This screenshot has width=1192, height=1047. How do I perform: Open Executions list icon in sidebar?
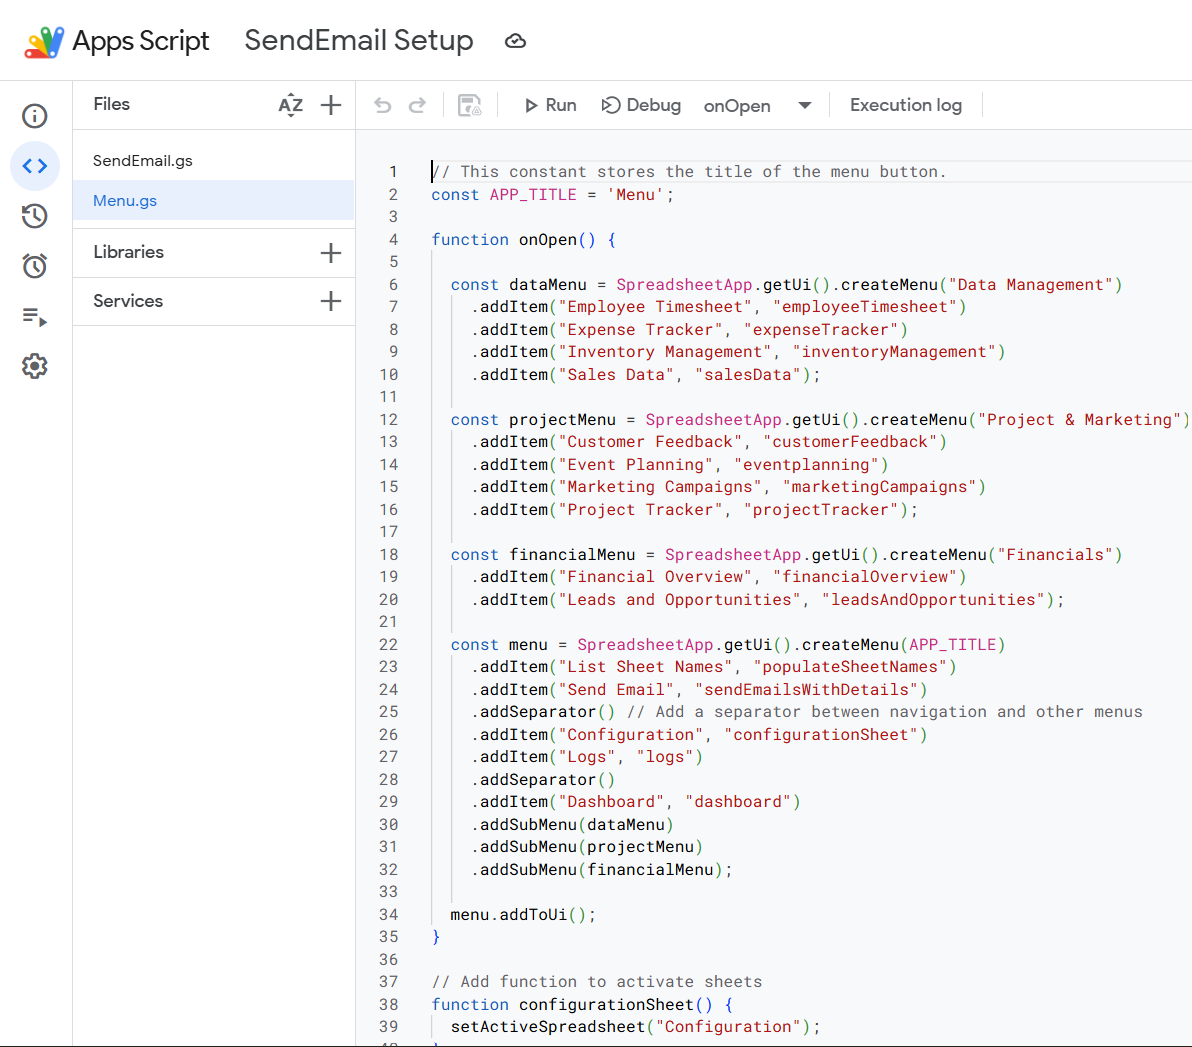click(35, 316)
